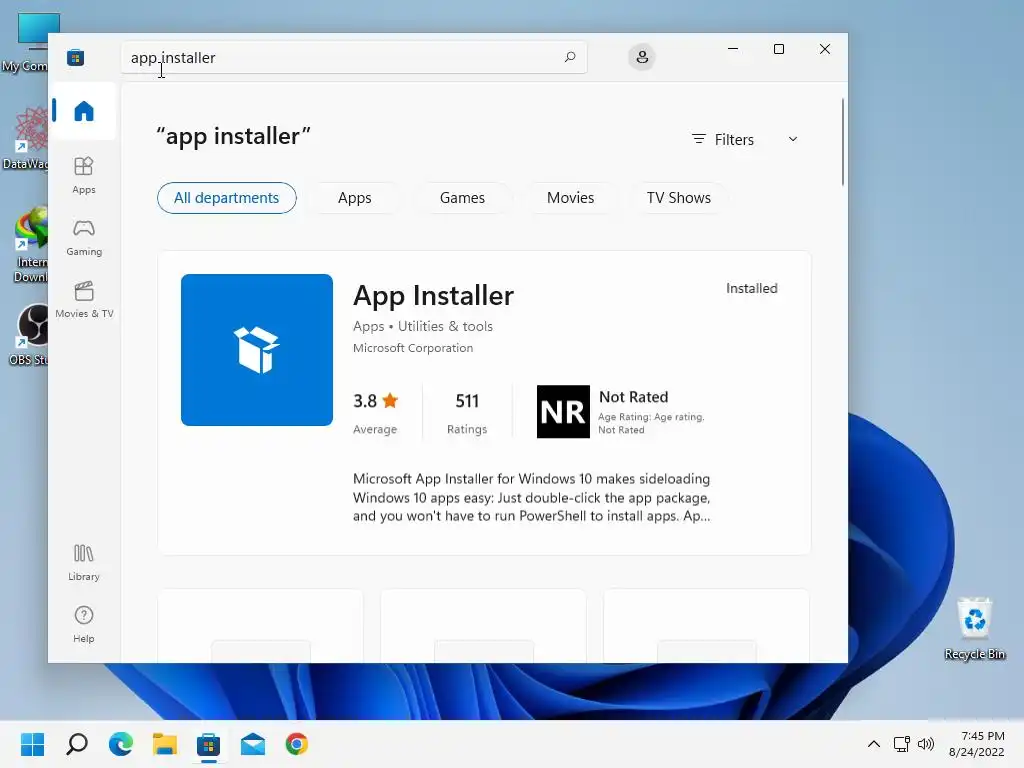The width and height of the screenshot is (1024, 768).
Task: Launch Google Chrome from taskbar
Action: tap(296, 744)
